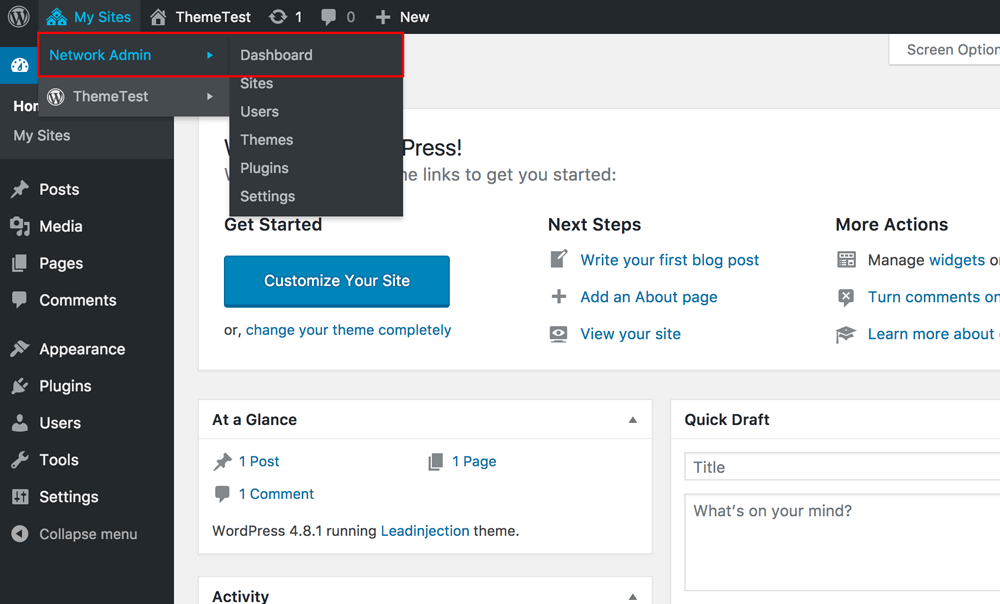
Task: Click the widgets grid icon under More Actions
Action: [x=846, y=260]
